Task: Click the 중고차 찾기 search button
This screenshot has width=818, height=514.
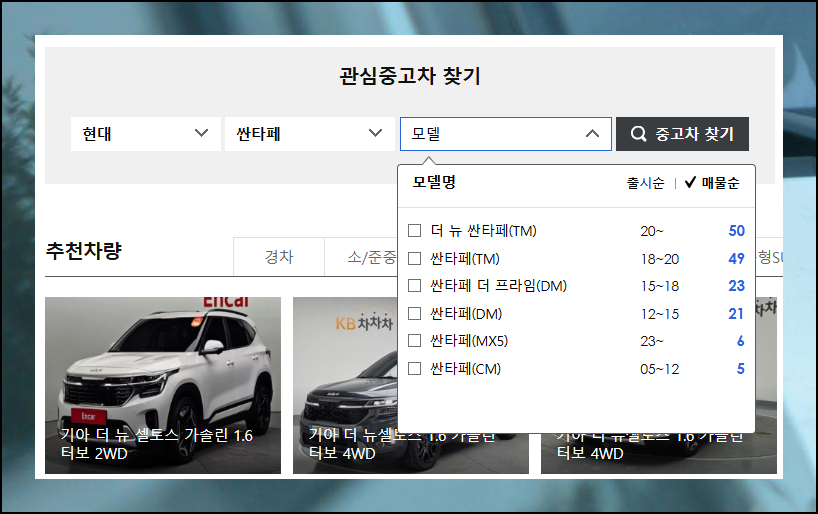Action: coord(682,134)
